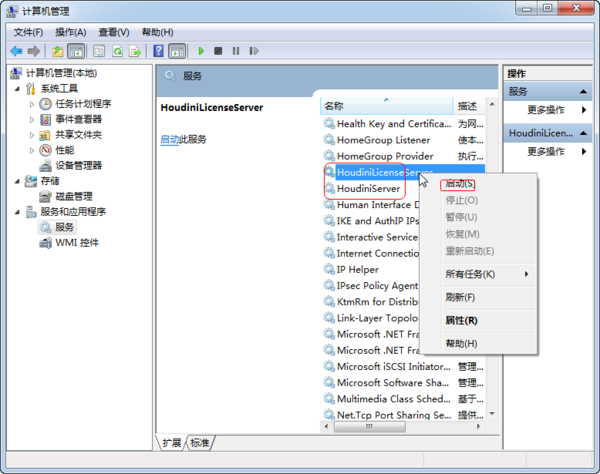
Task: Collapse the 系统工具 tree node arrow
Action: 17,89
